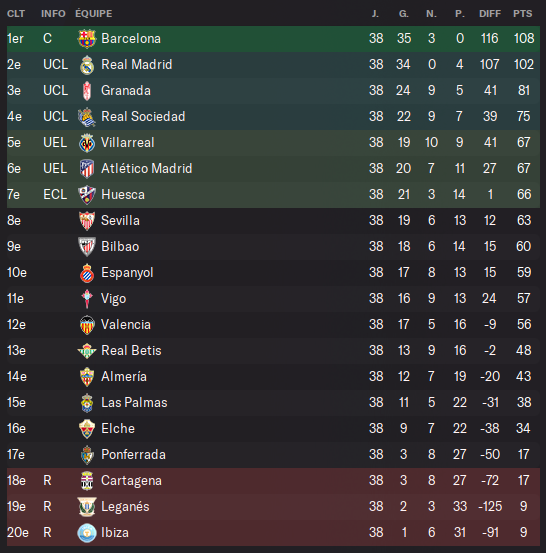Sort table by PTS column header
Screen dimensions: 546x553
(522, 14)
